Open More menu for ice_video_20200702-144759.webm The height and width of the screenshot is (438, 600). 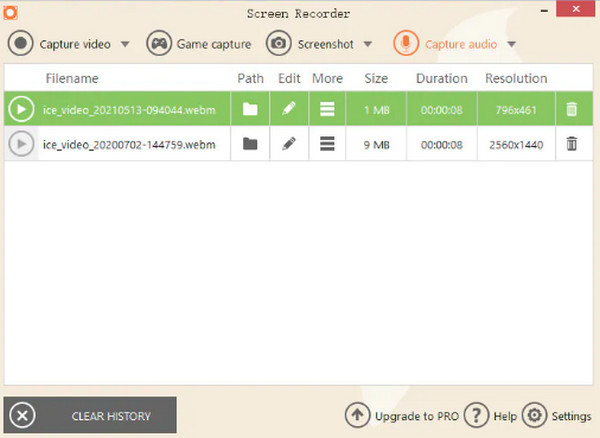(327, 144)
